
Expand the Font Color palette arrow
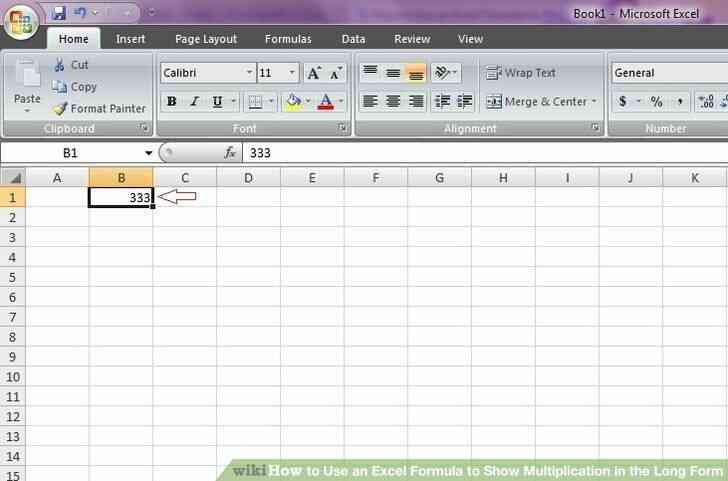click(341, 101)
